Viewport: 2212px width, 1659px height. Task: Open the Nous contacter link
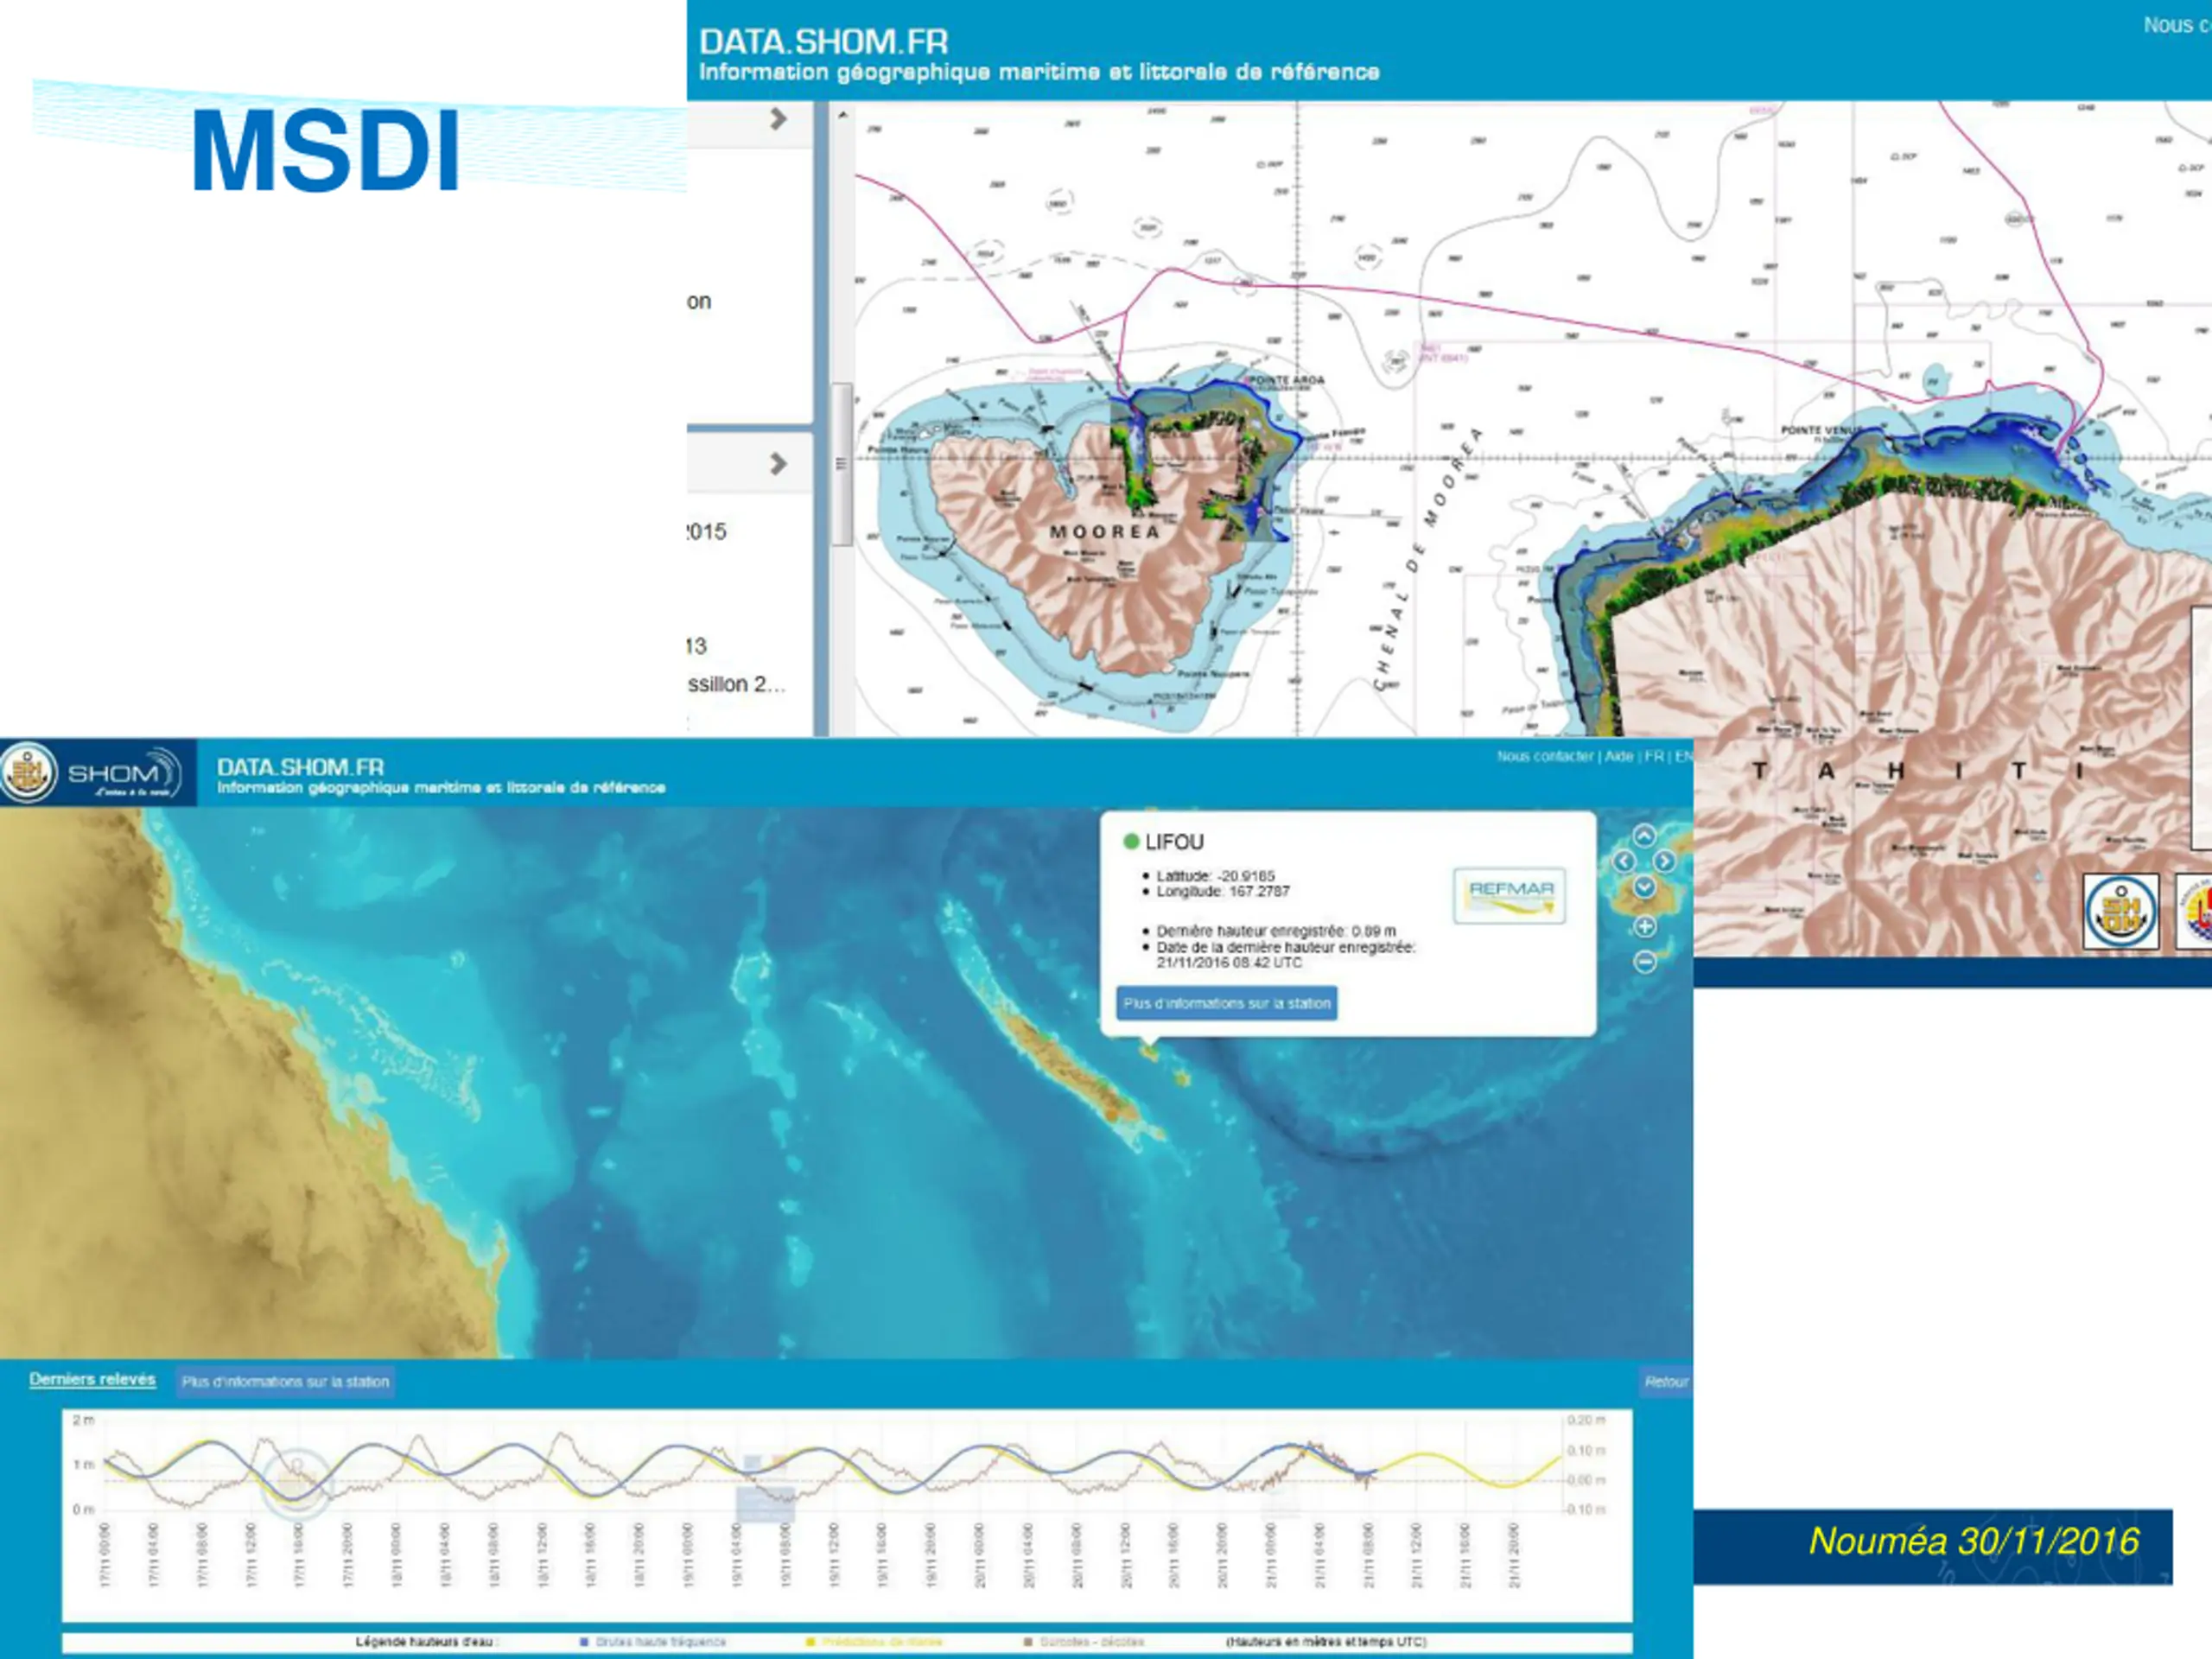tap(1544, 756)
